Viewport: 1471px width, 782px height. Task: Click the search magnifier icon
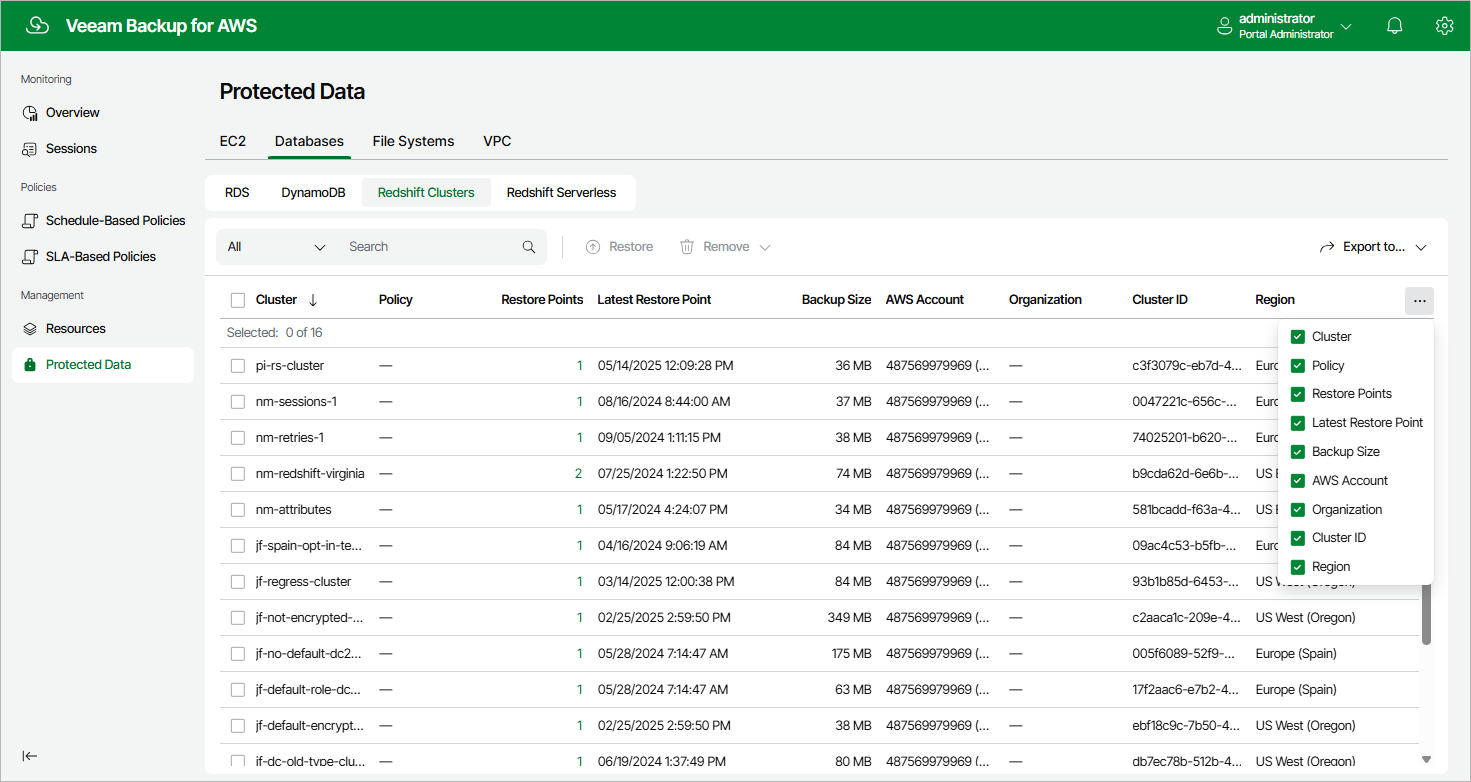529,247
